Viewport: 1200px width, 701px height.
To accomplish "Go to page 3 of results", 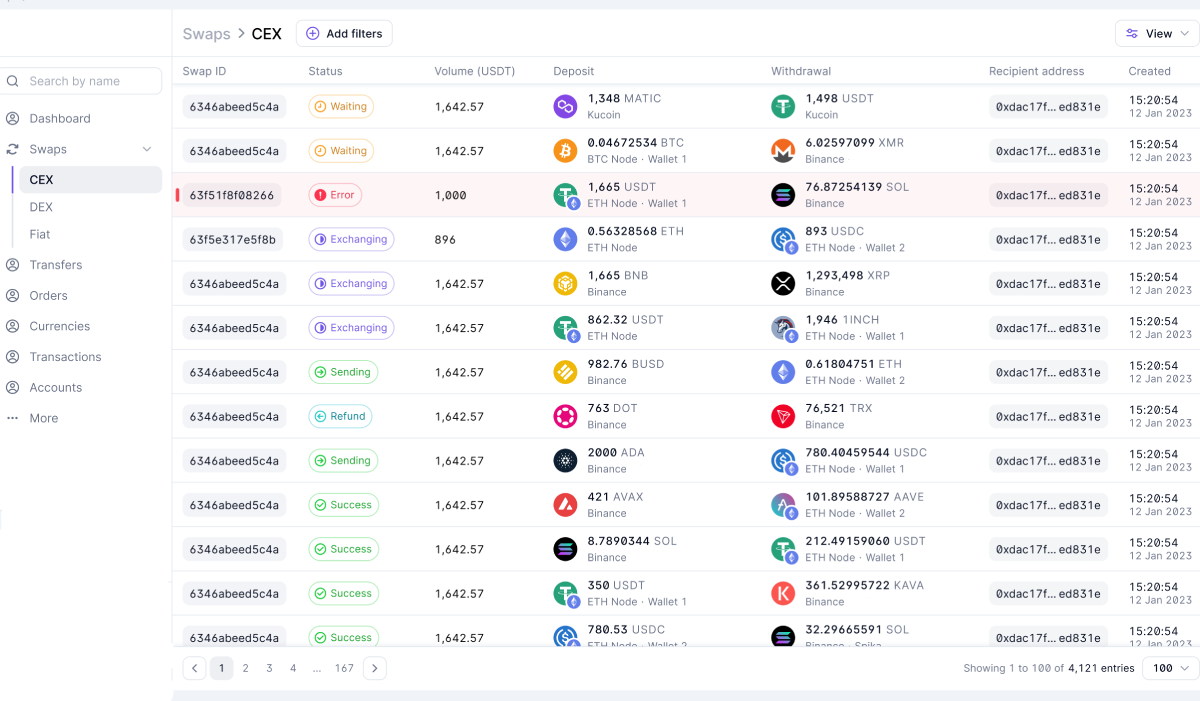I will coord(270,667).
